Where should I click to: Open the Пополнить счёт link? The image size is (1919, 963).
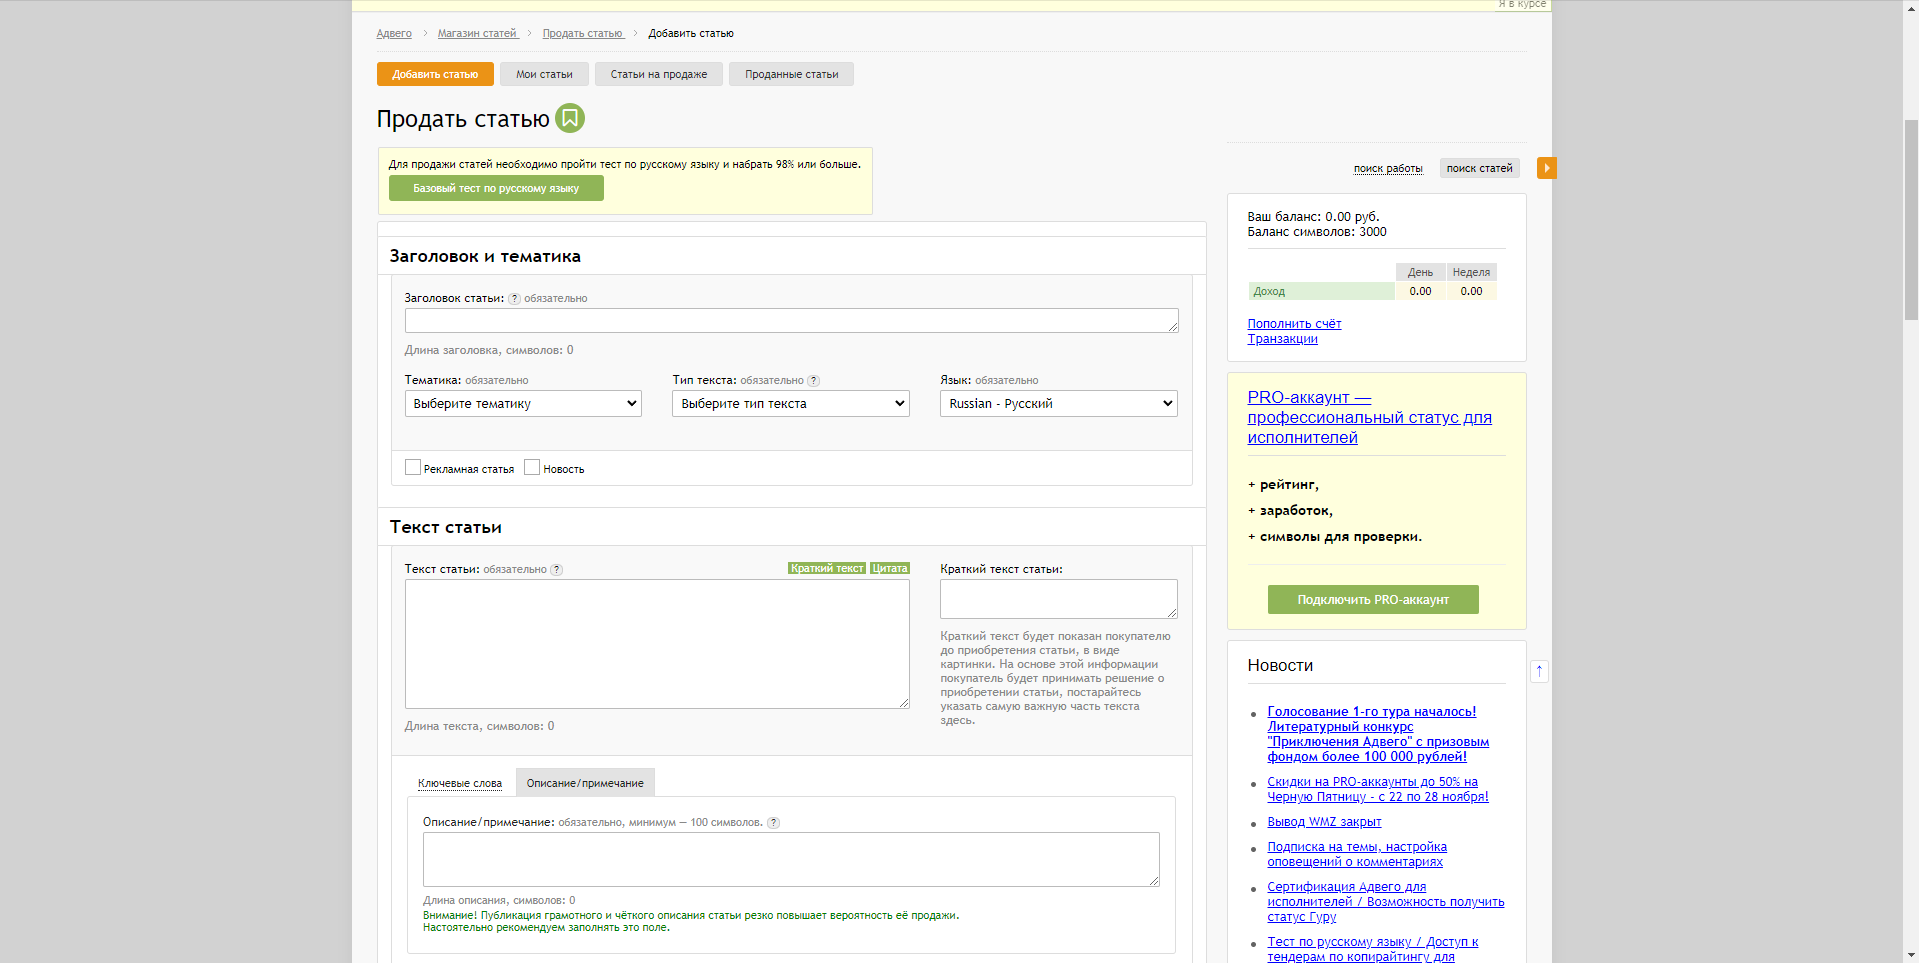1294,324
